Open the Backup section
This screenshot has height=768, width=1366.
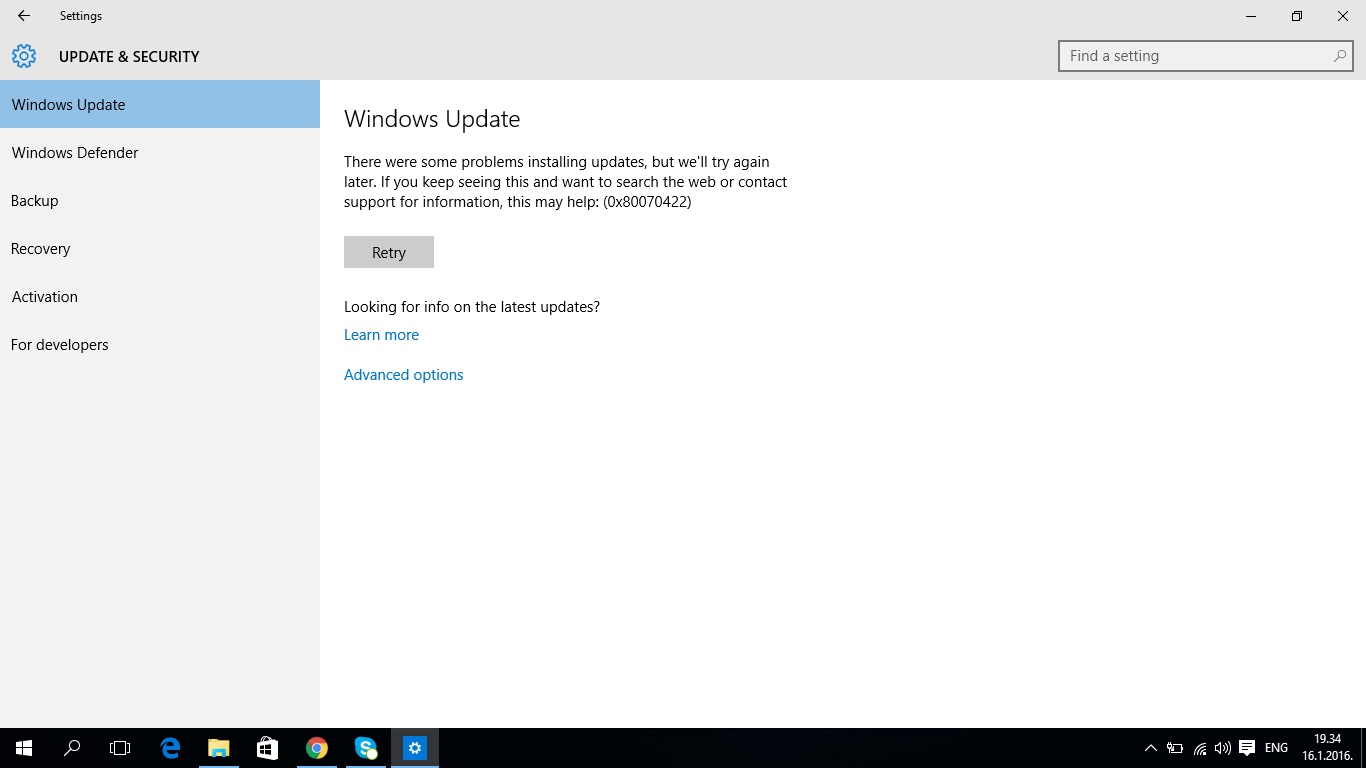click(160, 200)
